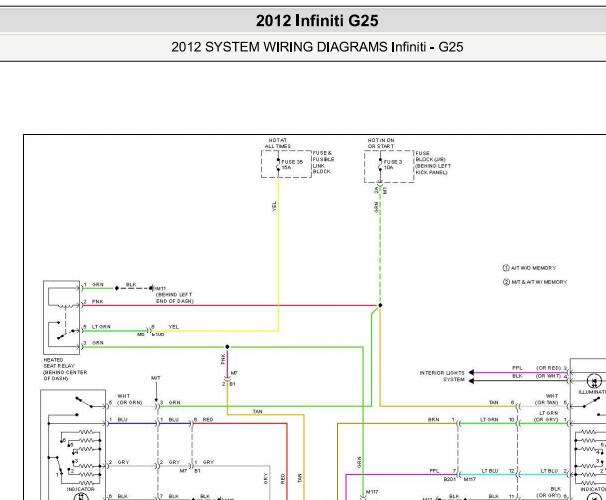Select the 'PPL (OR RED)' wire label
Screen dimensions: 606x500
click(x=536, y=368)
